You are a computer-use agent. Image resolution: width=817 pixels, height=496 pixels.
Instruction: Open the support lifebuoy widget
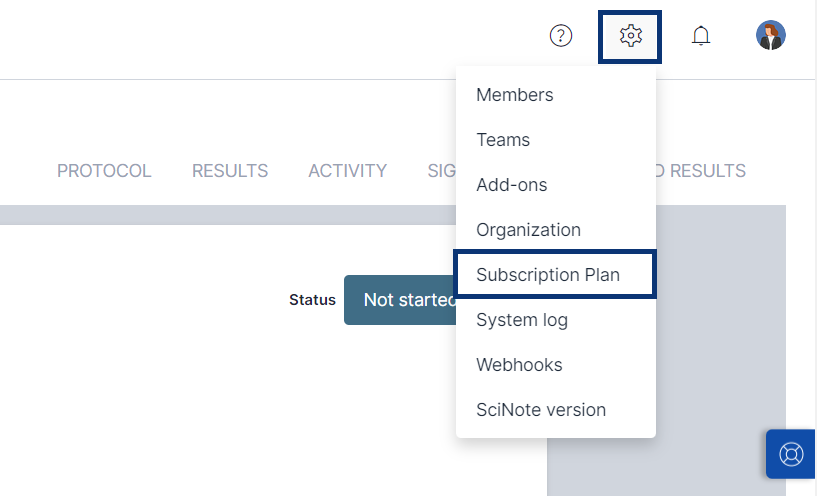point(791,454)
